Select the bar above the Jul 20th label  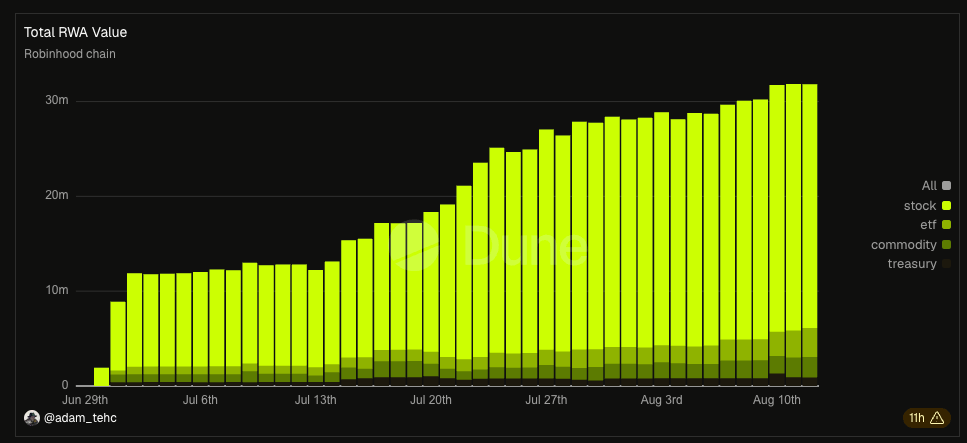(x=431, y=299)
